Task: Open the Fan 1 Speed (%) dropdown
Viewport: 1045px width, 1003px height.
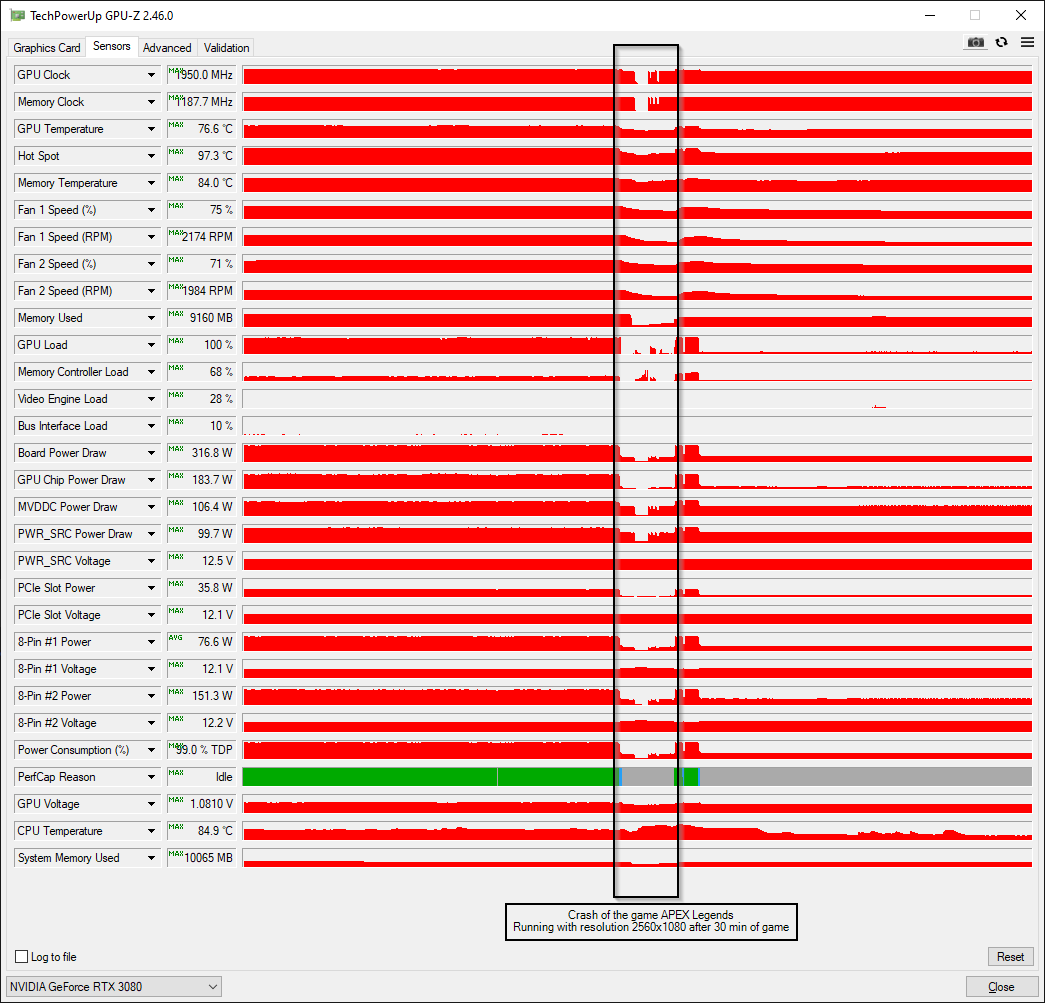Action: point(151,210)
